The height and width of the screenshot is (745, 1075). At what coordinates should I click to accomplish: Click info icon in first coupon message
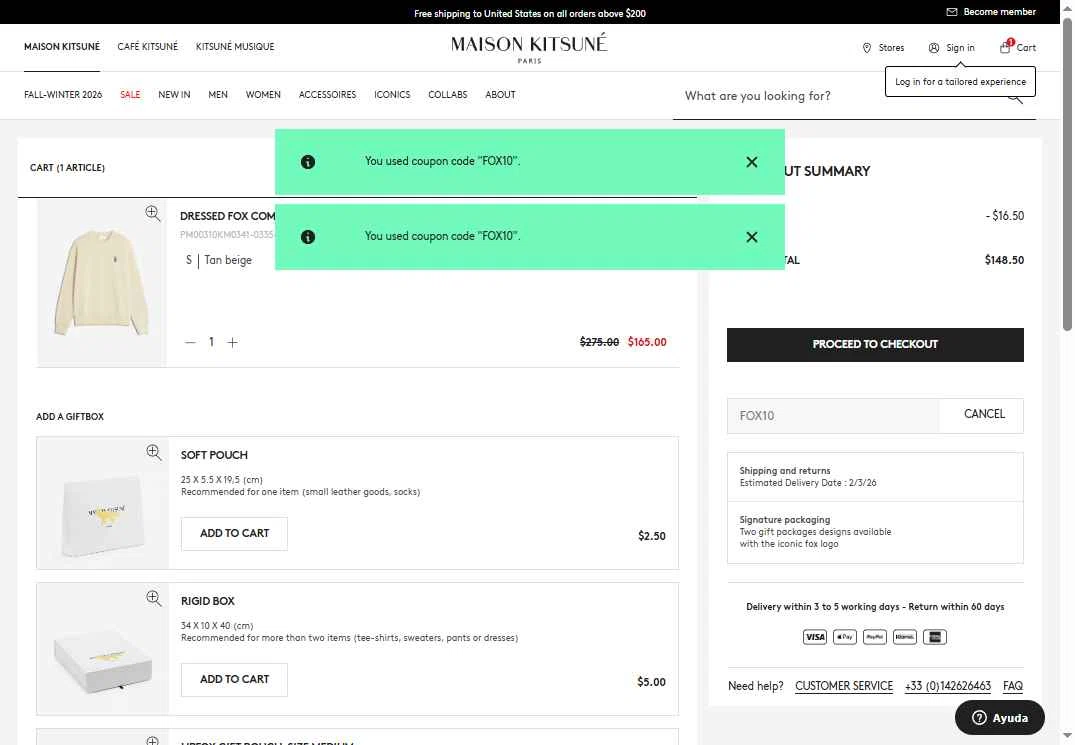[308, 162]
